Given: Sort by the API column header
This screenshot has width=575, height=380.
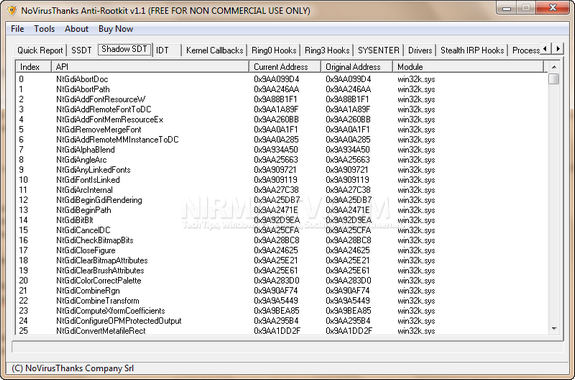Looking at the screenshot, I should click(x=150, y=67).
